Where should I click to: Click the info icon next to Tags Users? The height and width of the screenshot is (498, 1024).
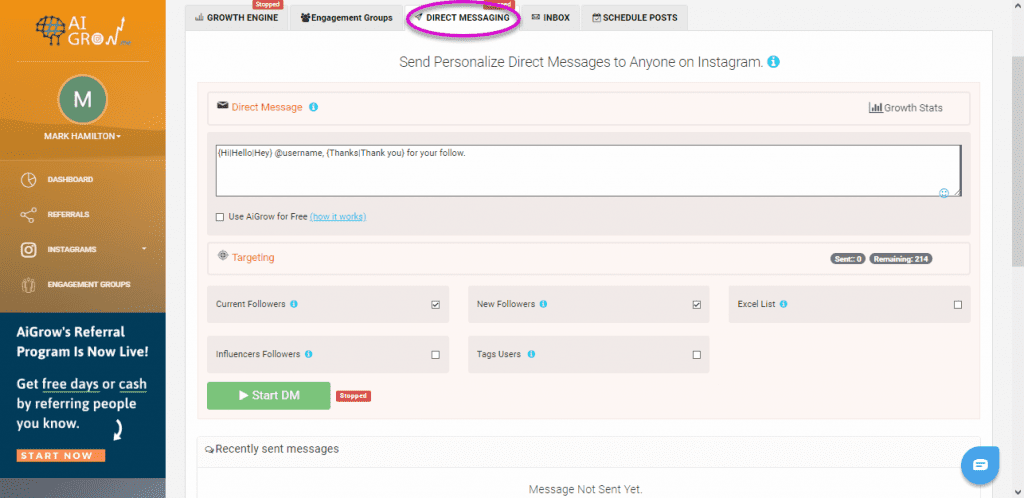pyautogui.click(x=531, y=354)
